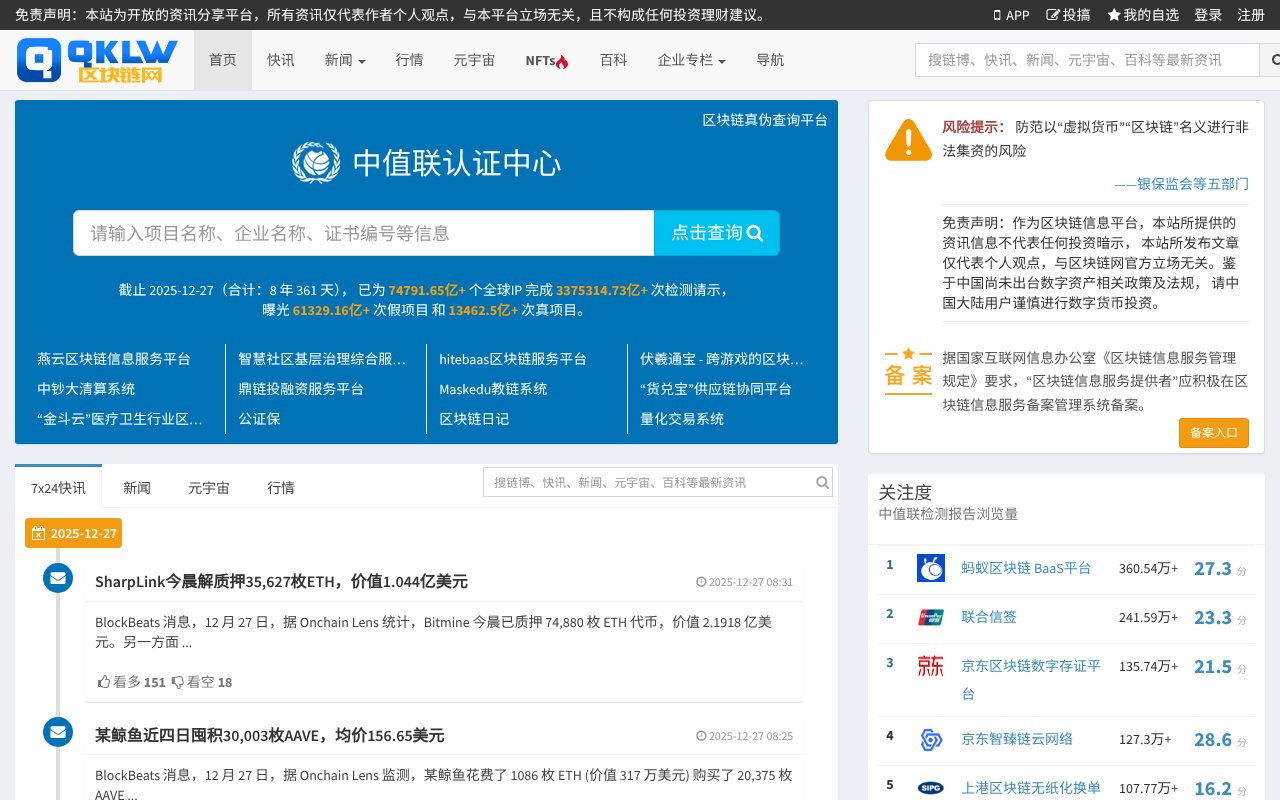Open the 量化交易系统 platform link
Viewport: 1280px width, 800px height.
click(x=681, y=418)
